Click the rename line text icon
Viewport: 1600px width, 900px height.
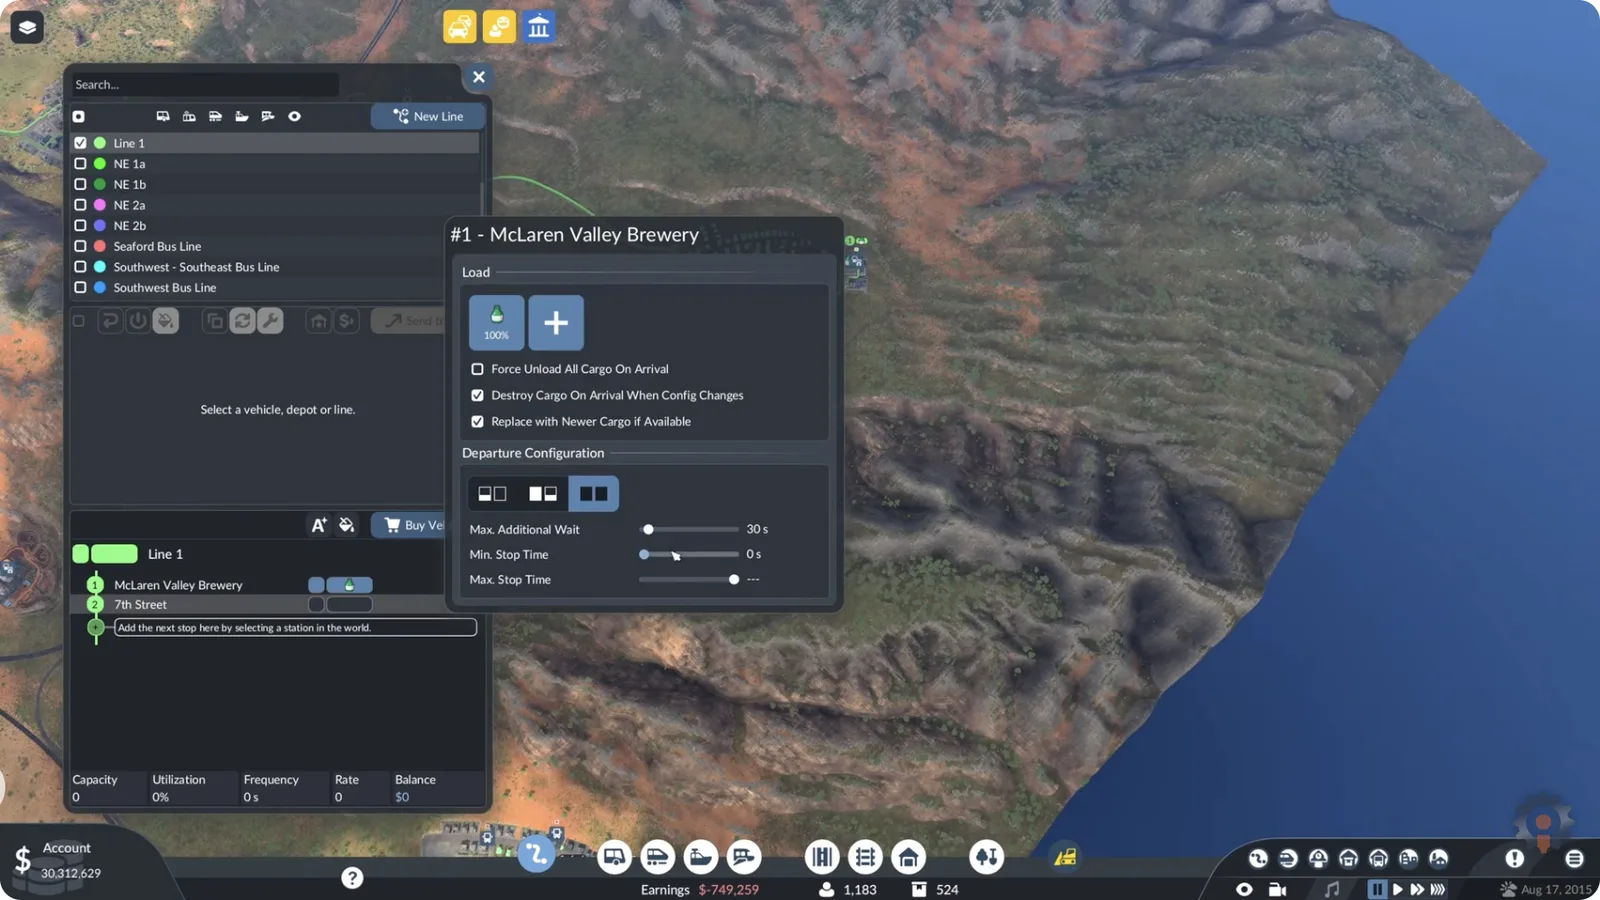pos(318,525)
